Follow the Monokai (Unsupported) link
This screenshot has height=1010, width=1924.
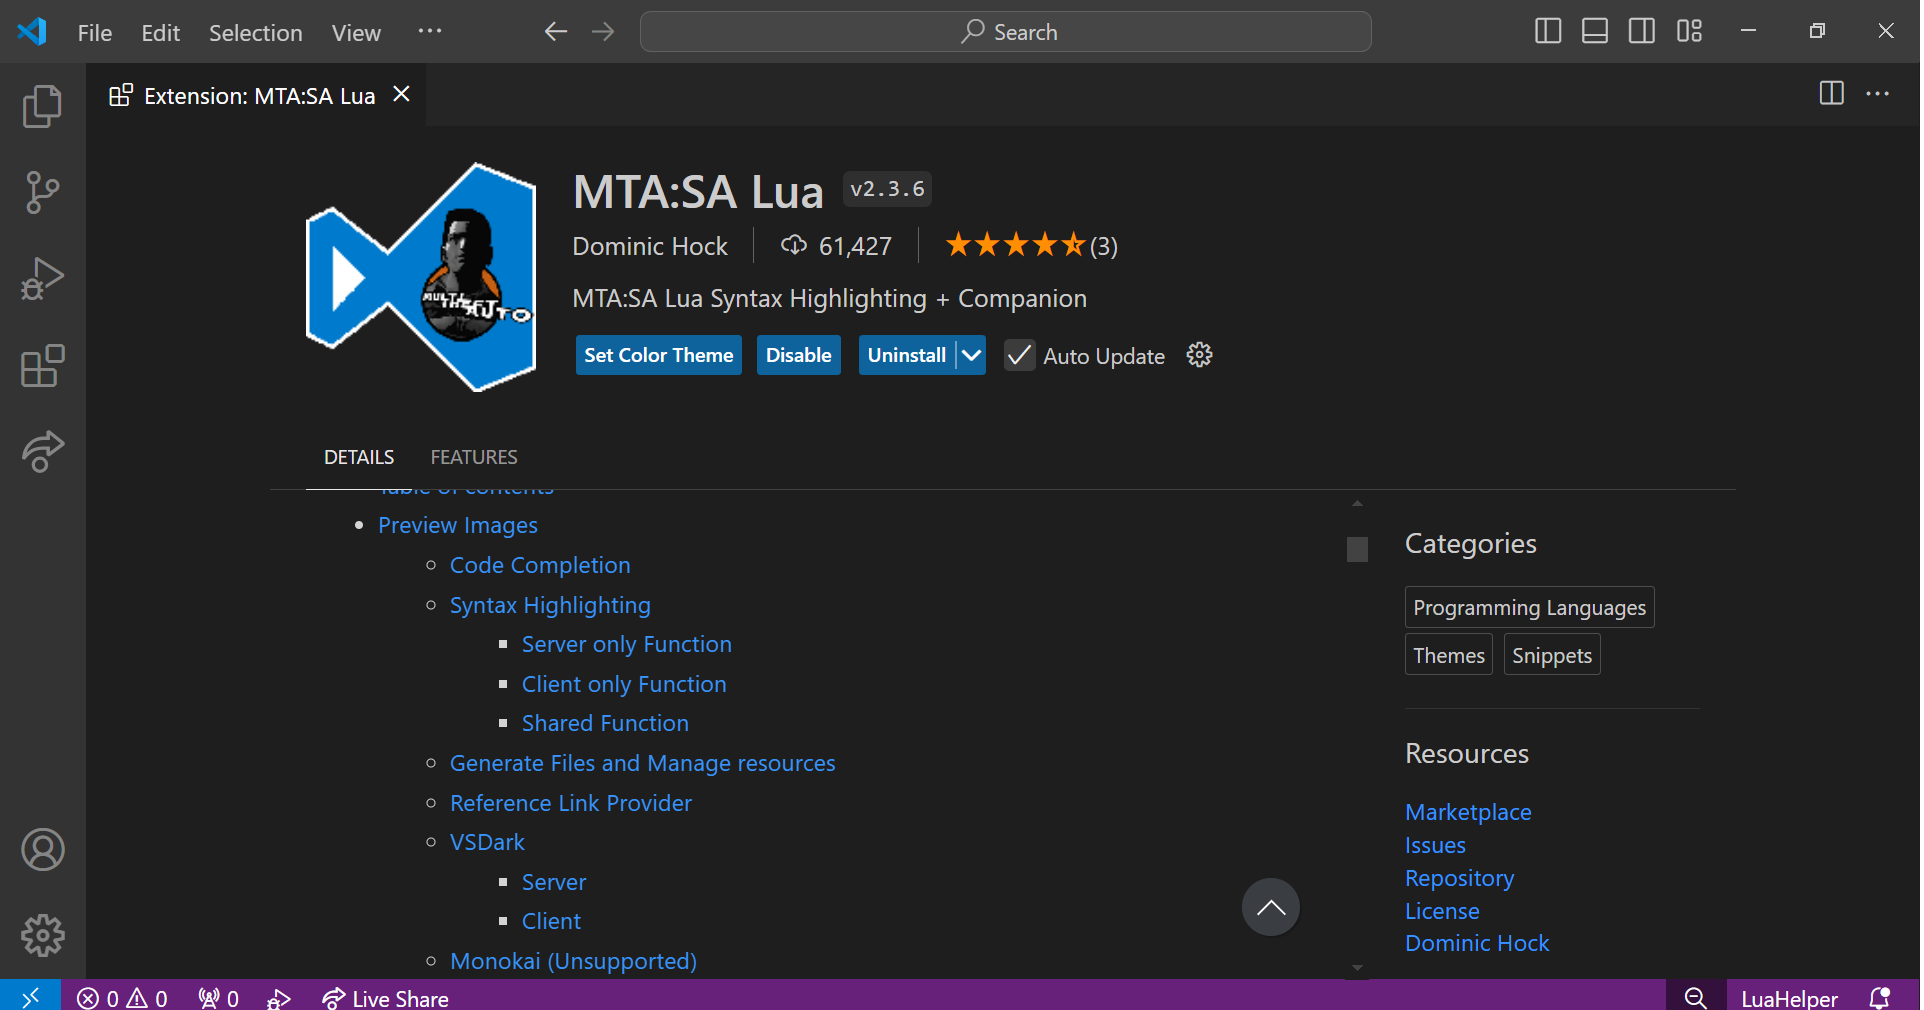click(x=573, y=961)
